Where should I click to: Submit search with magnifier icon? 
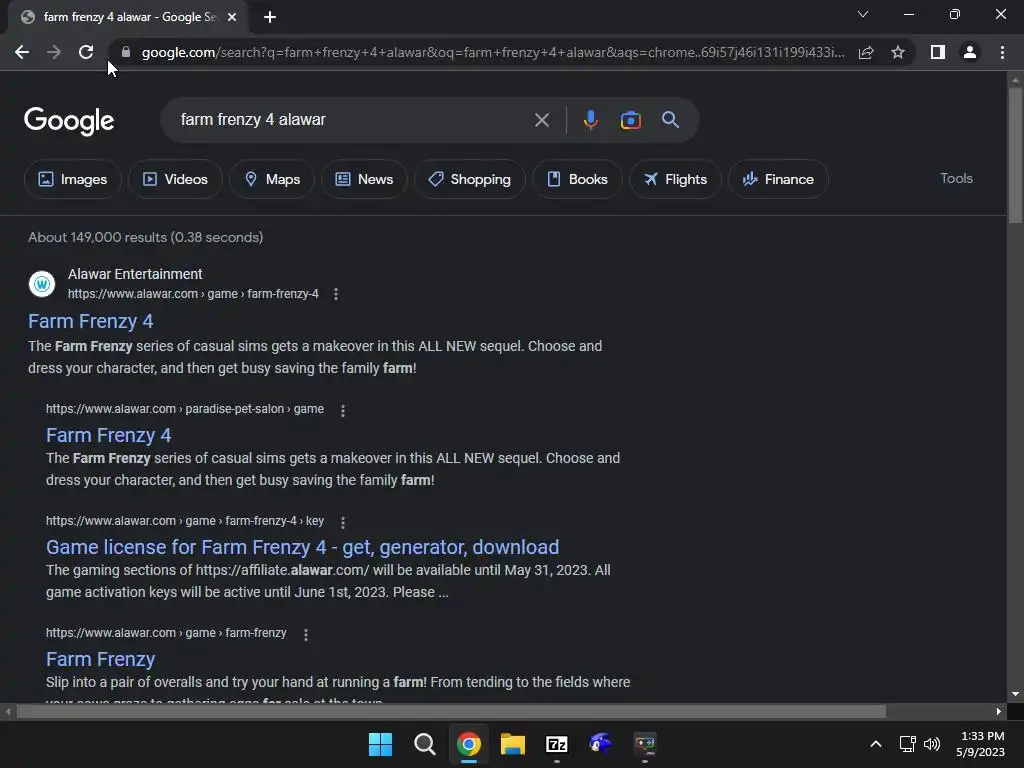pos(670,120)
